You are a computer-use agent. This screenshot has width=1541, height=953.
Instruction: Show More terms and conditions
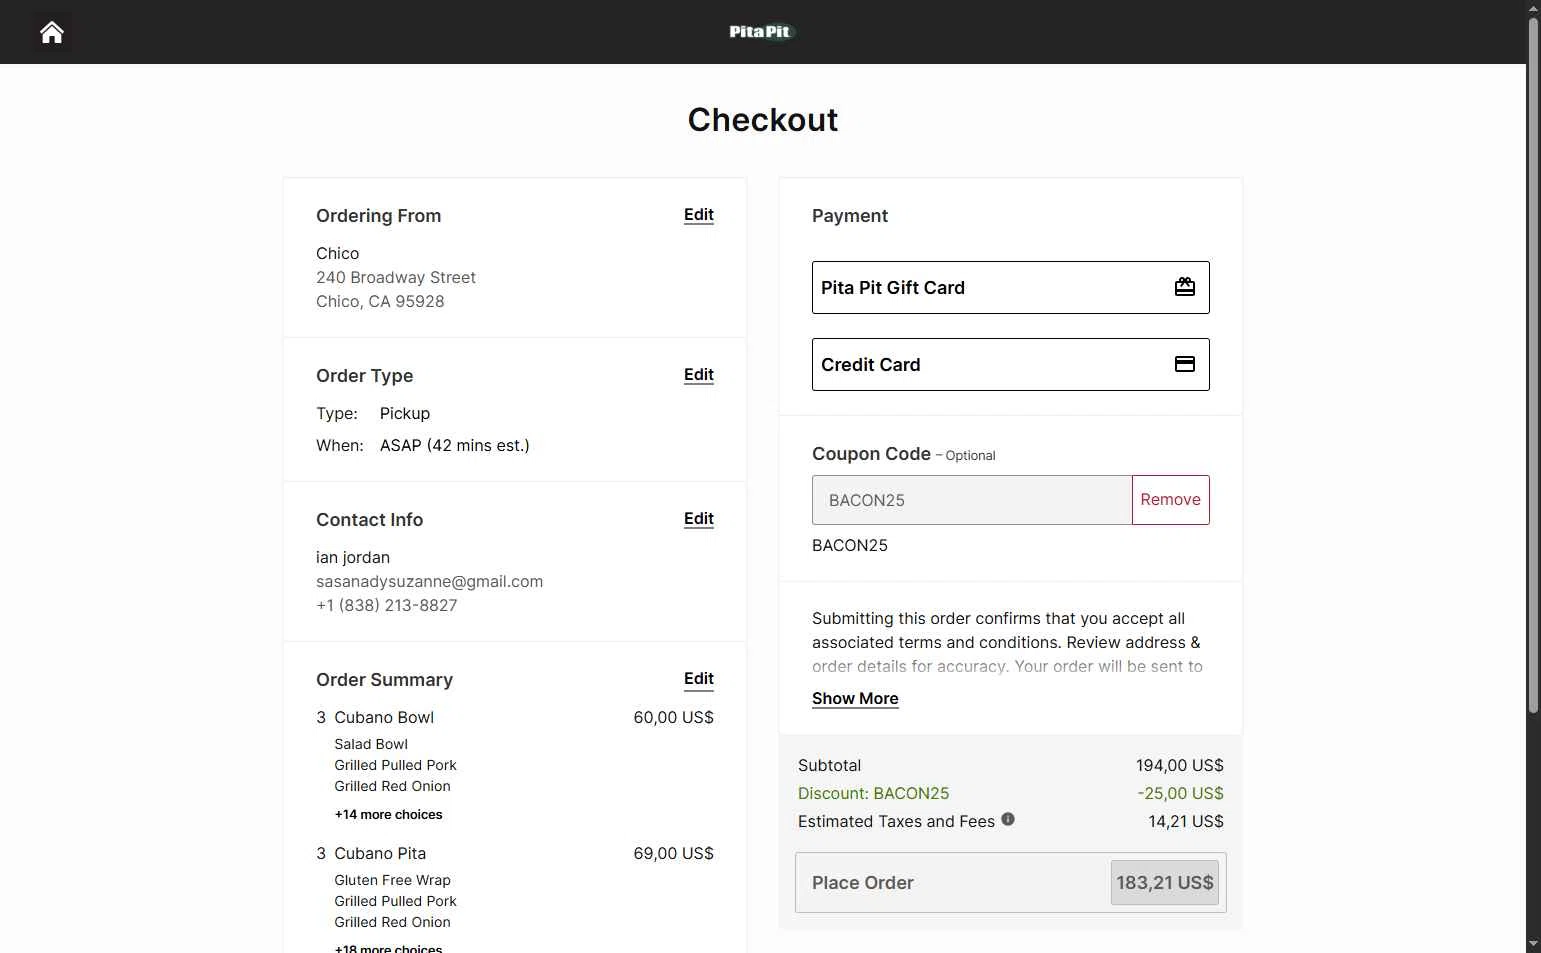pyautogui.click(x=855, y=698)
